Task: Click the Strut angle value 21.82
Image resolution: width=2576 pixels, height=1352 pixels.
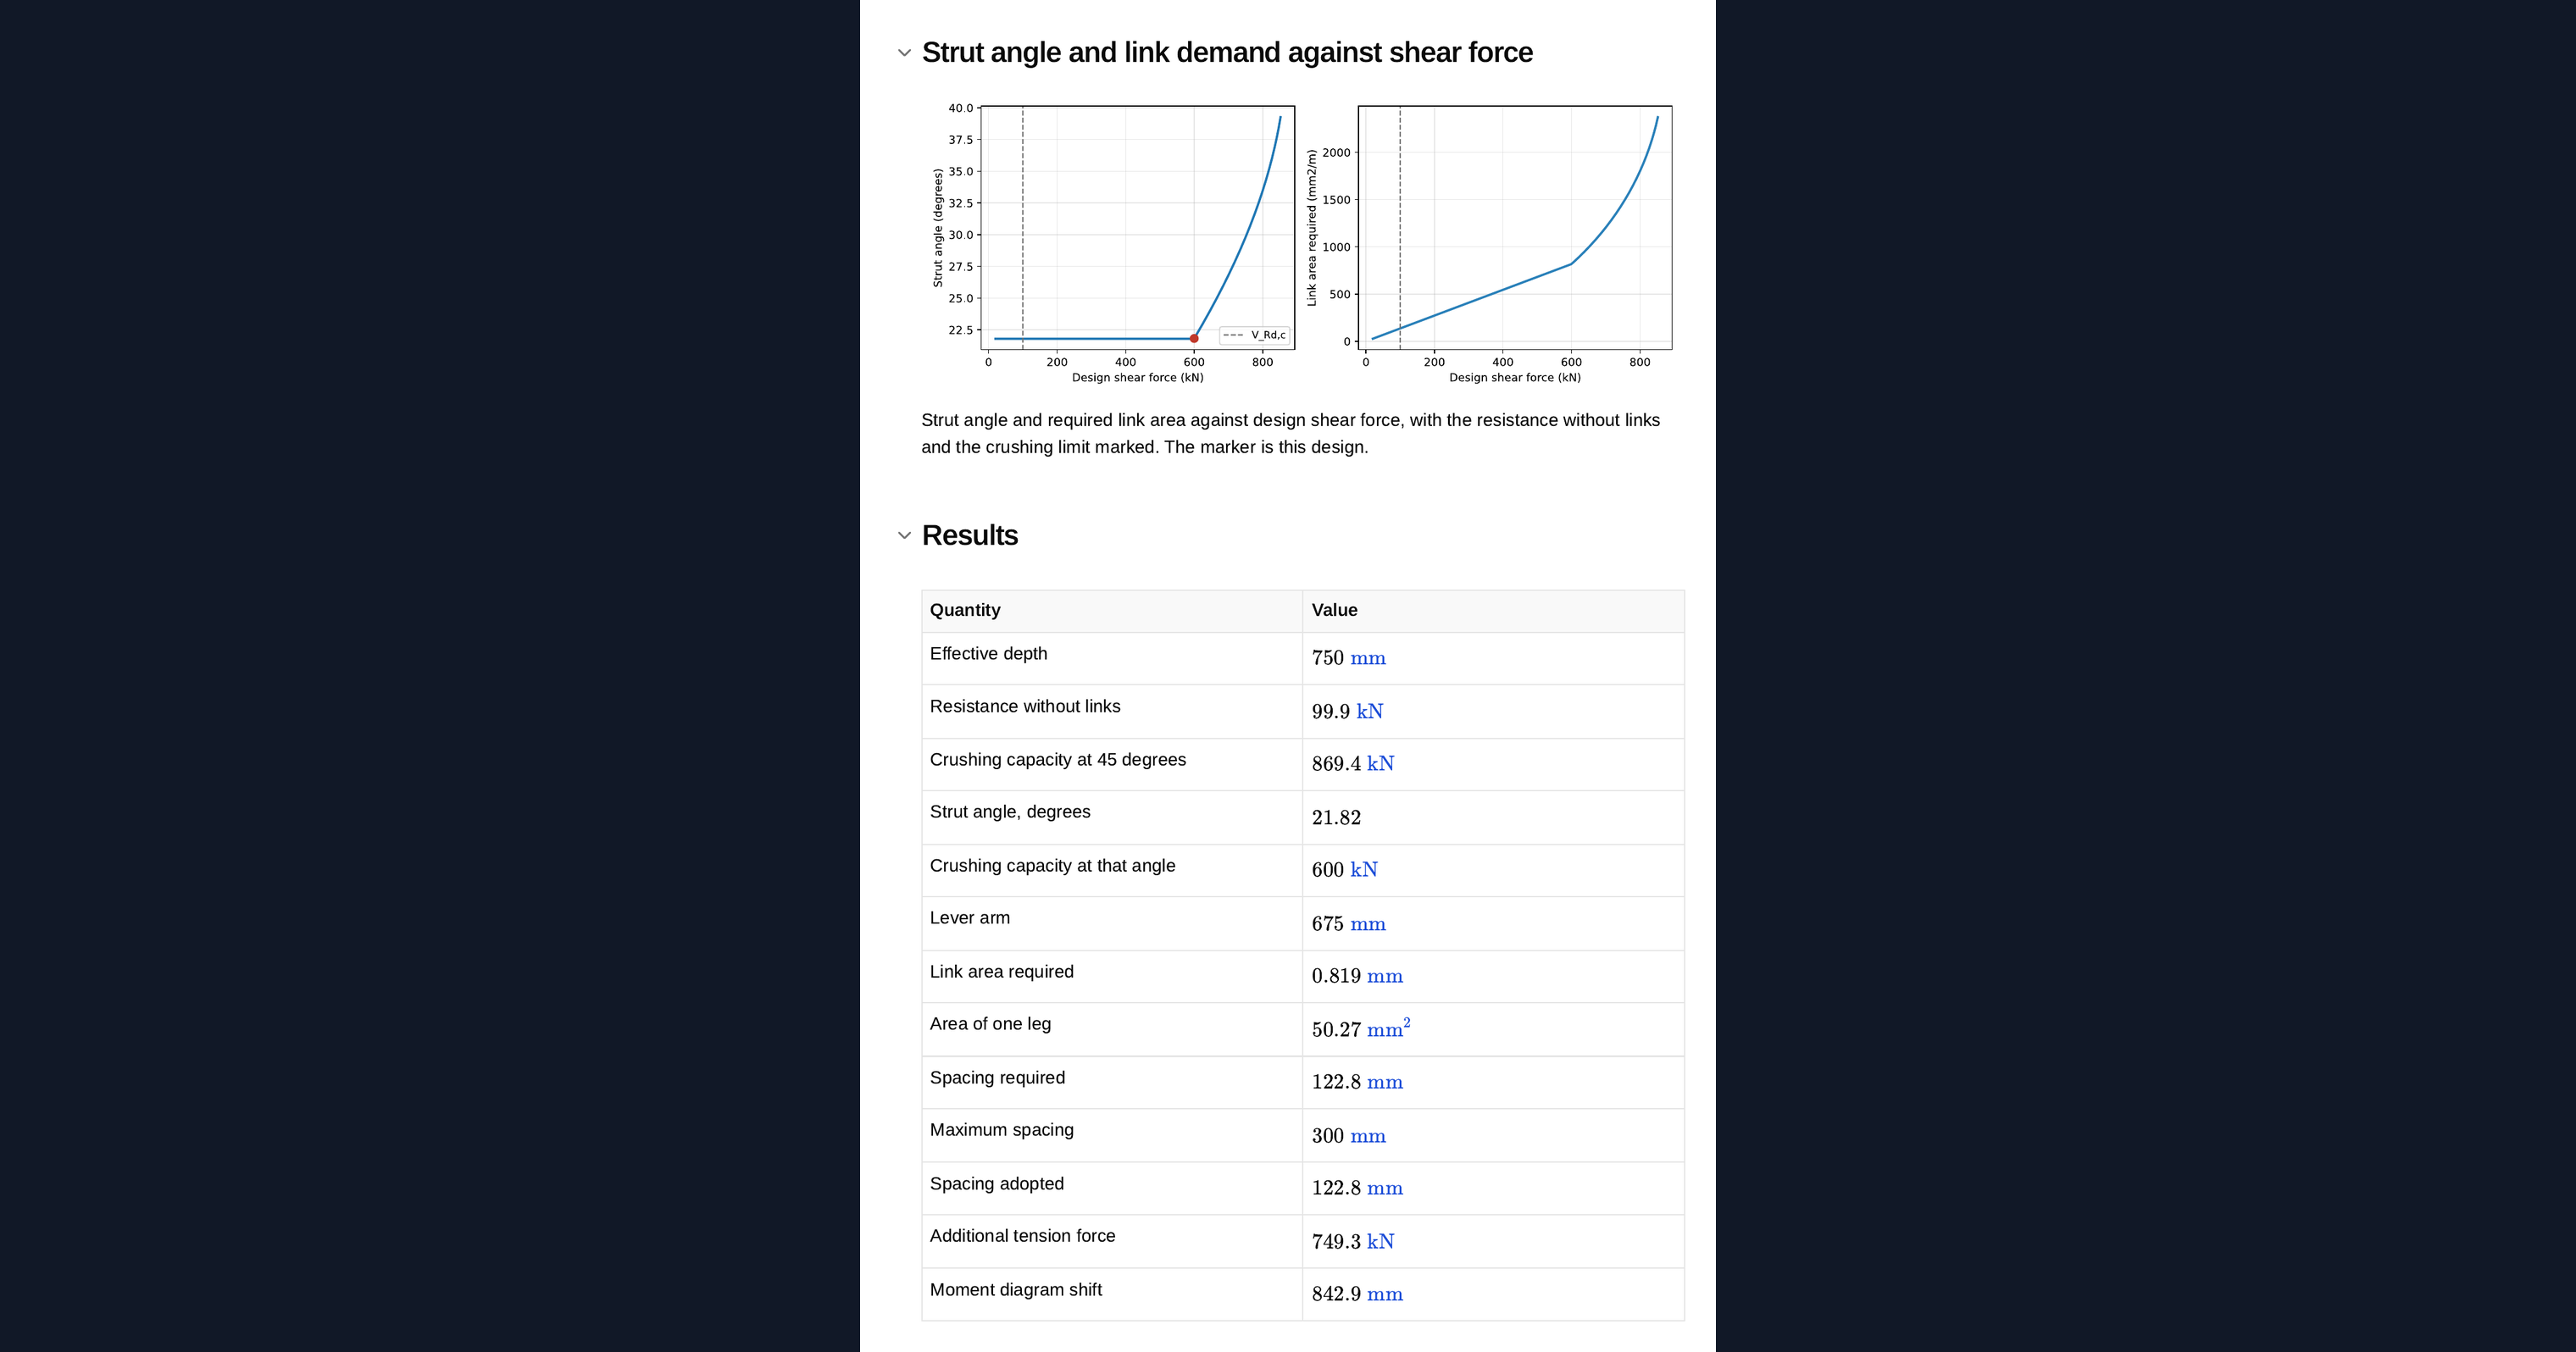Action: click(x=1336, y=818)
